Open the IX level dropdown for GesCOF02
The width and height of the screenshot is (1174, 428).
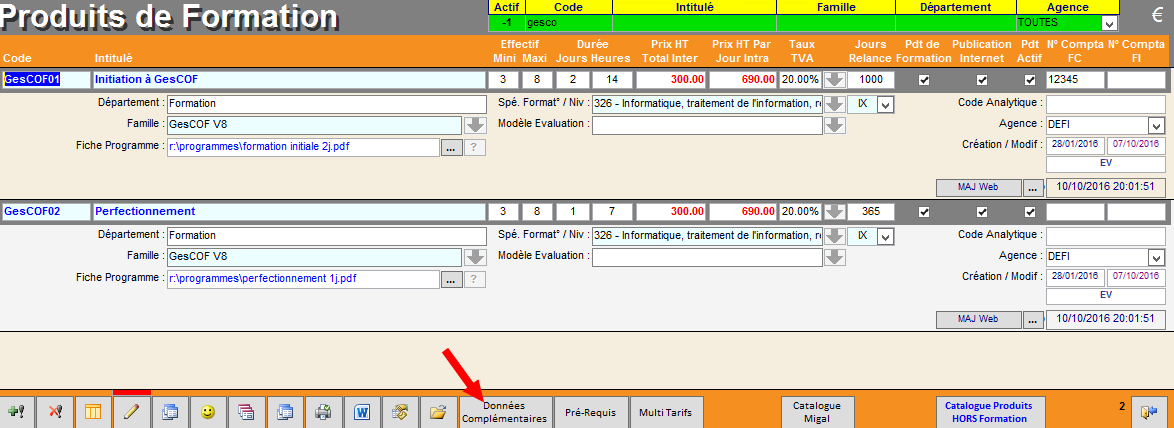pos(884,235)
